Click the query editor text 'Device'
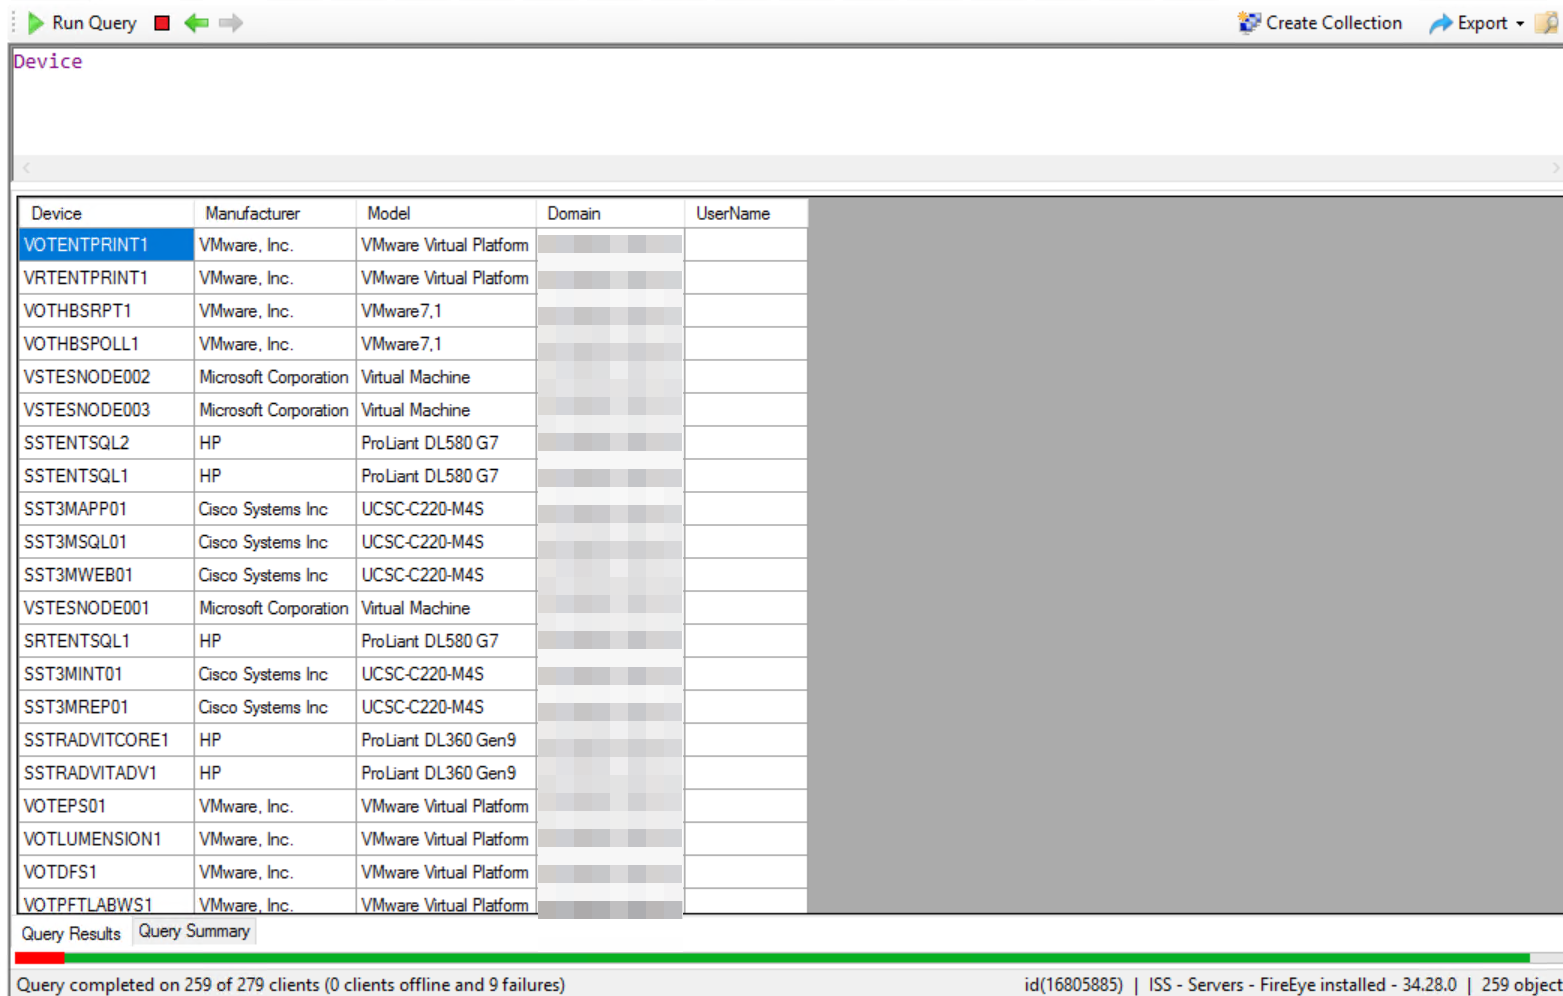 [x=48, y=61]
